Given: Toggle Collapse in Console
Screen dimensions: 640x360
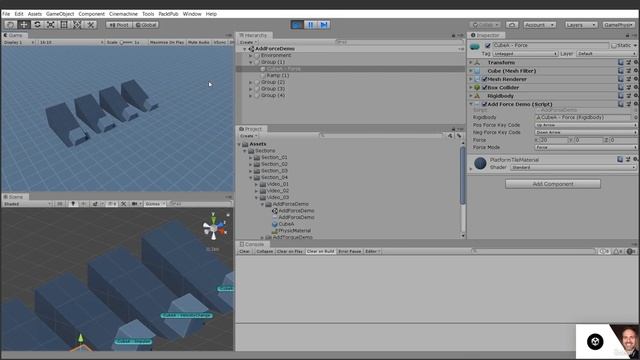Looking at the screenshot, I should (x=264, y=251).
